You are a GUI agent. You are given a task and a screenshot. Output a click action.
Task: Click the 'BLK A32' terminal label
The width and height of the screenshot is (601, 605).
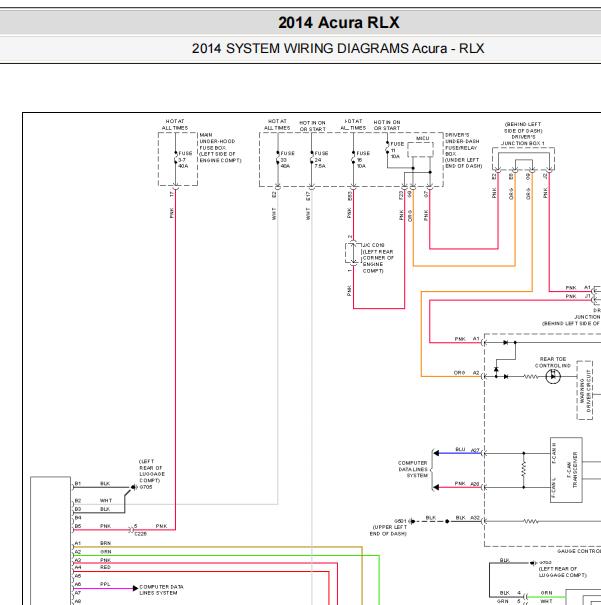pos(468,517)
